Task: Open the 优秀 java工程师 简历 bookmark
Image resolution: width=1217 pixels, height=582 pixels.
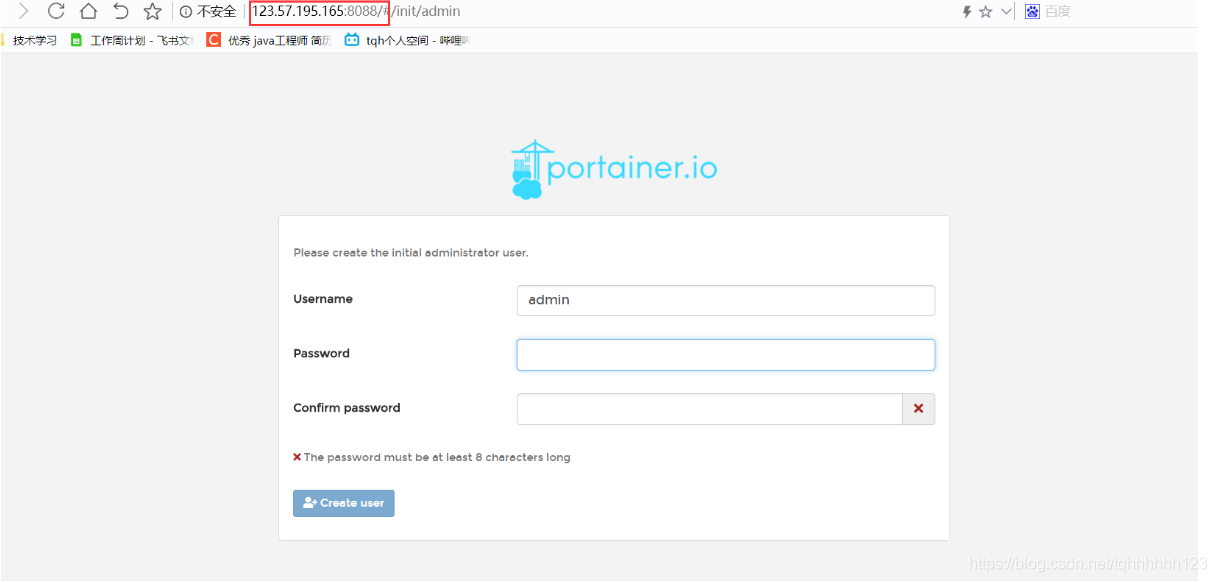Action: coord(269,40)
